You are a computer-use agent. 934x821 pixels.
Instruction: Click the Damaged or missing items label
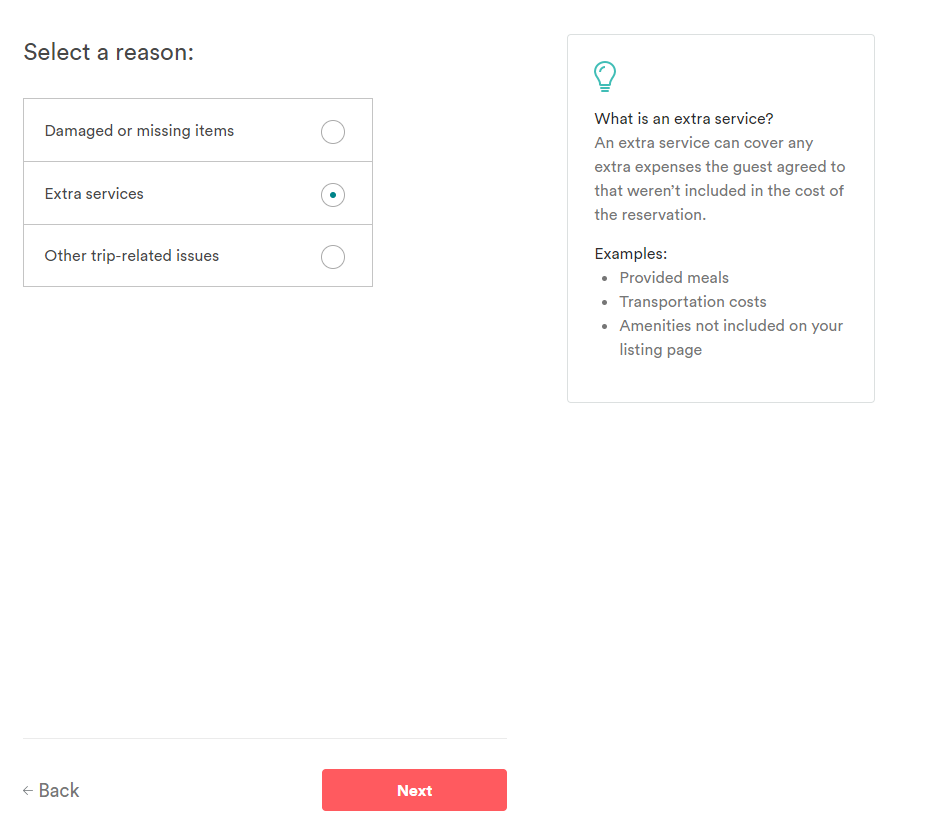[x=139, y=131]
